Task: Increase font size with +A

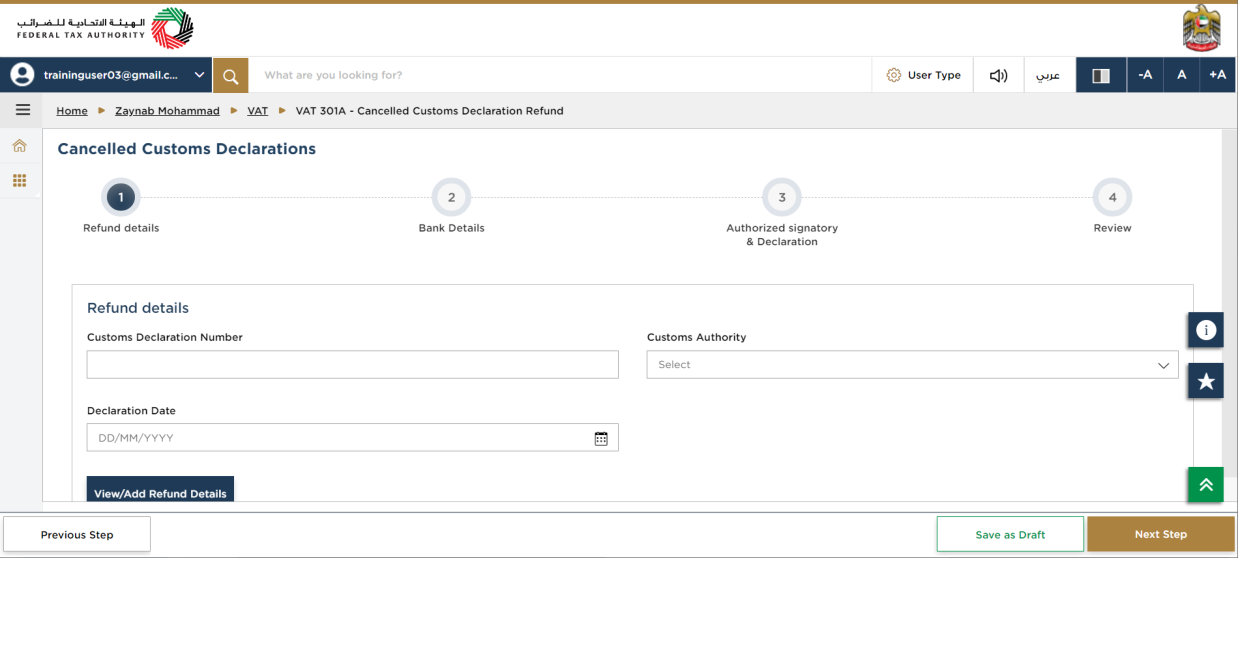Action: (x=1217, y=75)
